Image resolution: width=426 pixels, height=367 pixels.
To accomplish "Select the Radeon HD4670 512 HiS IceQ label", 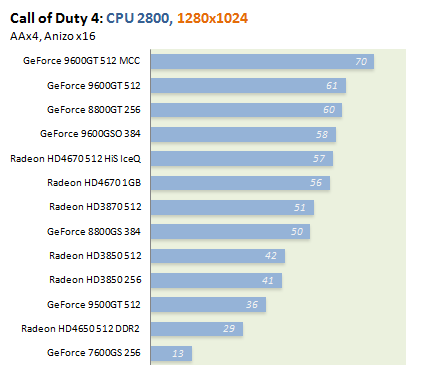I will (76, 159).
